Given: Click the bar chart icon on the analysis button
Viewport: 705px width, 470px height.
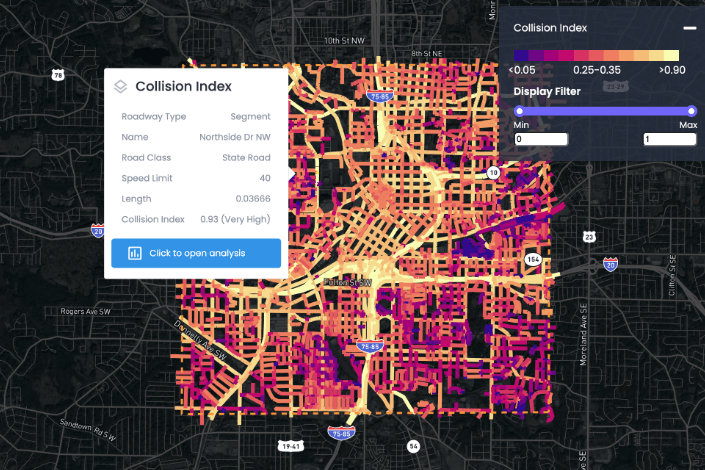Looking at the screenshot, I should point(134,253).
